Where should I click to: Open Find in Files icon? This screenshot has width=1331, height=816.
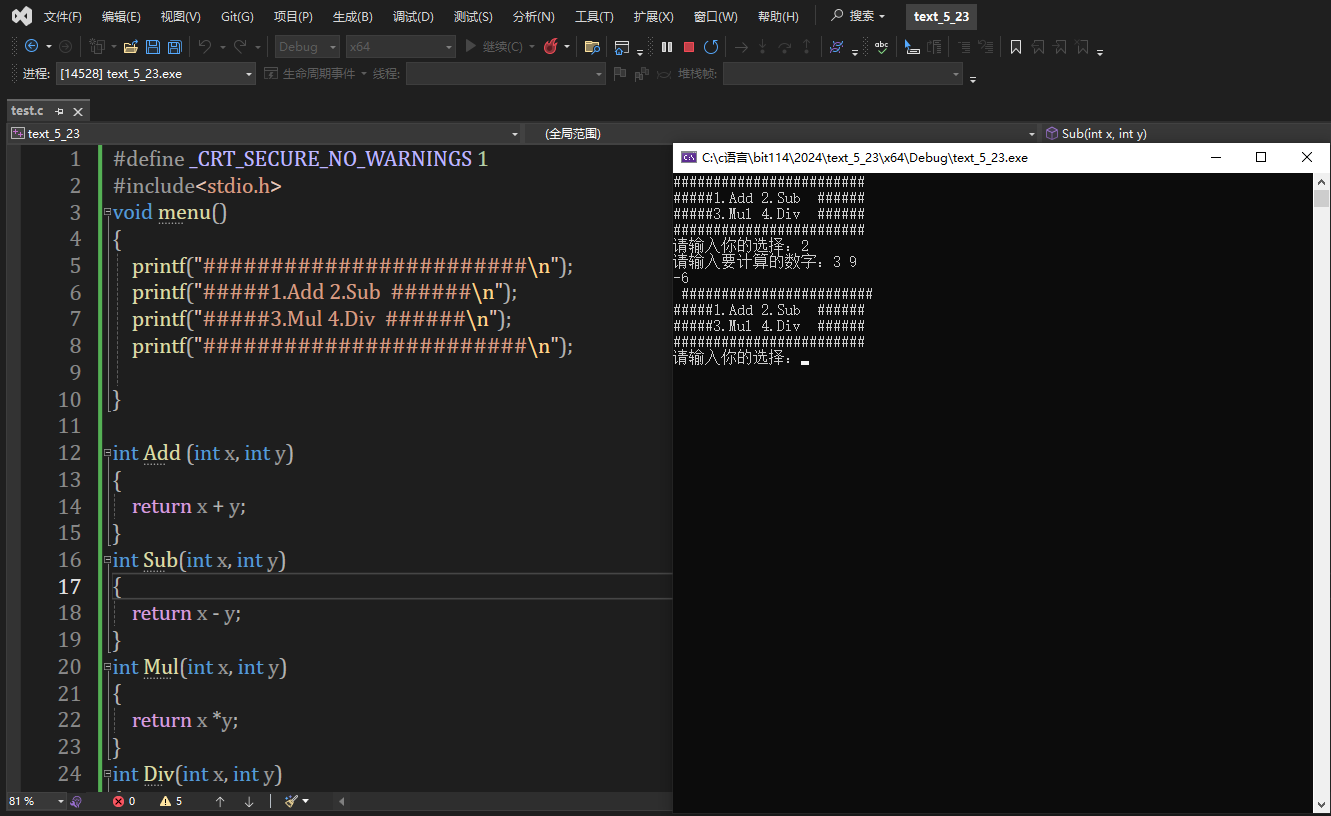[x=592, y=46]
